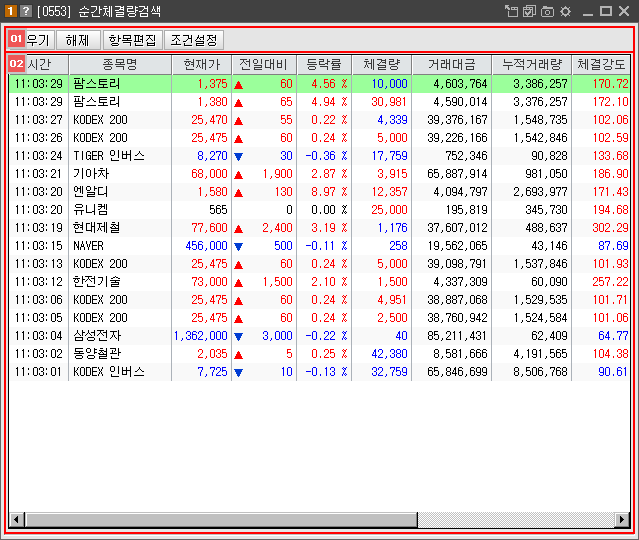Click 유니켐 volume 25,000
The width and height of the screenshot is (639, 540).
pyautogui.click(x=389, y=210)
